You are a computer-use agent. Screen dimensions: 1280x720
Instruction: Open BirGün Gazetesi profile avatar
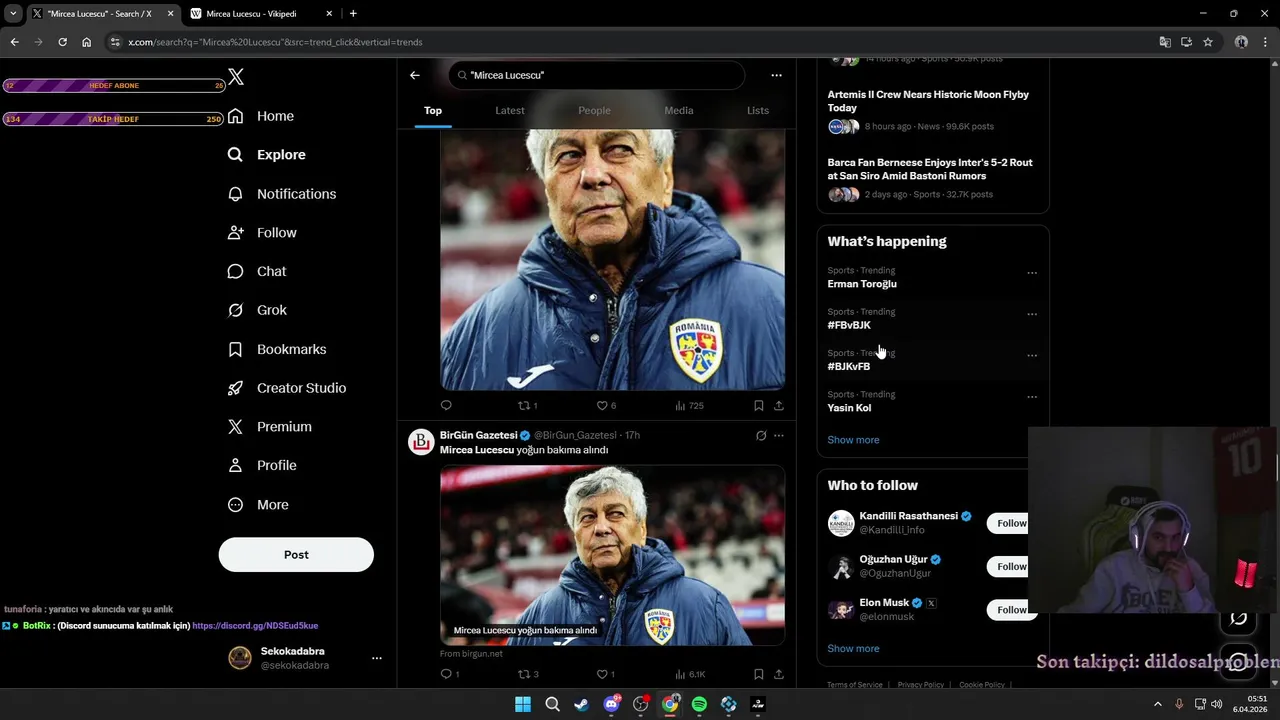pos(421,442)
